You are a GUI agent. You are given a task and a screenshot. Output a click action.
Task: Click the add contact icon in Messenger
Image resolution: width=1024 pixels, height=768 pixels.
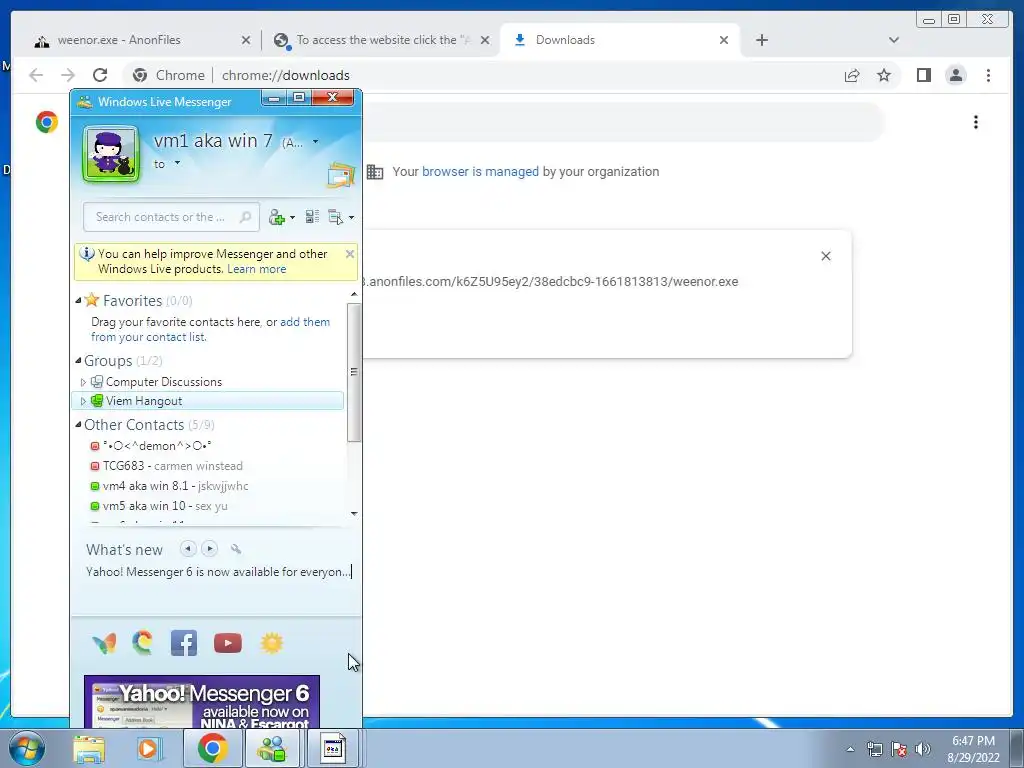tap(277, 217)
